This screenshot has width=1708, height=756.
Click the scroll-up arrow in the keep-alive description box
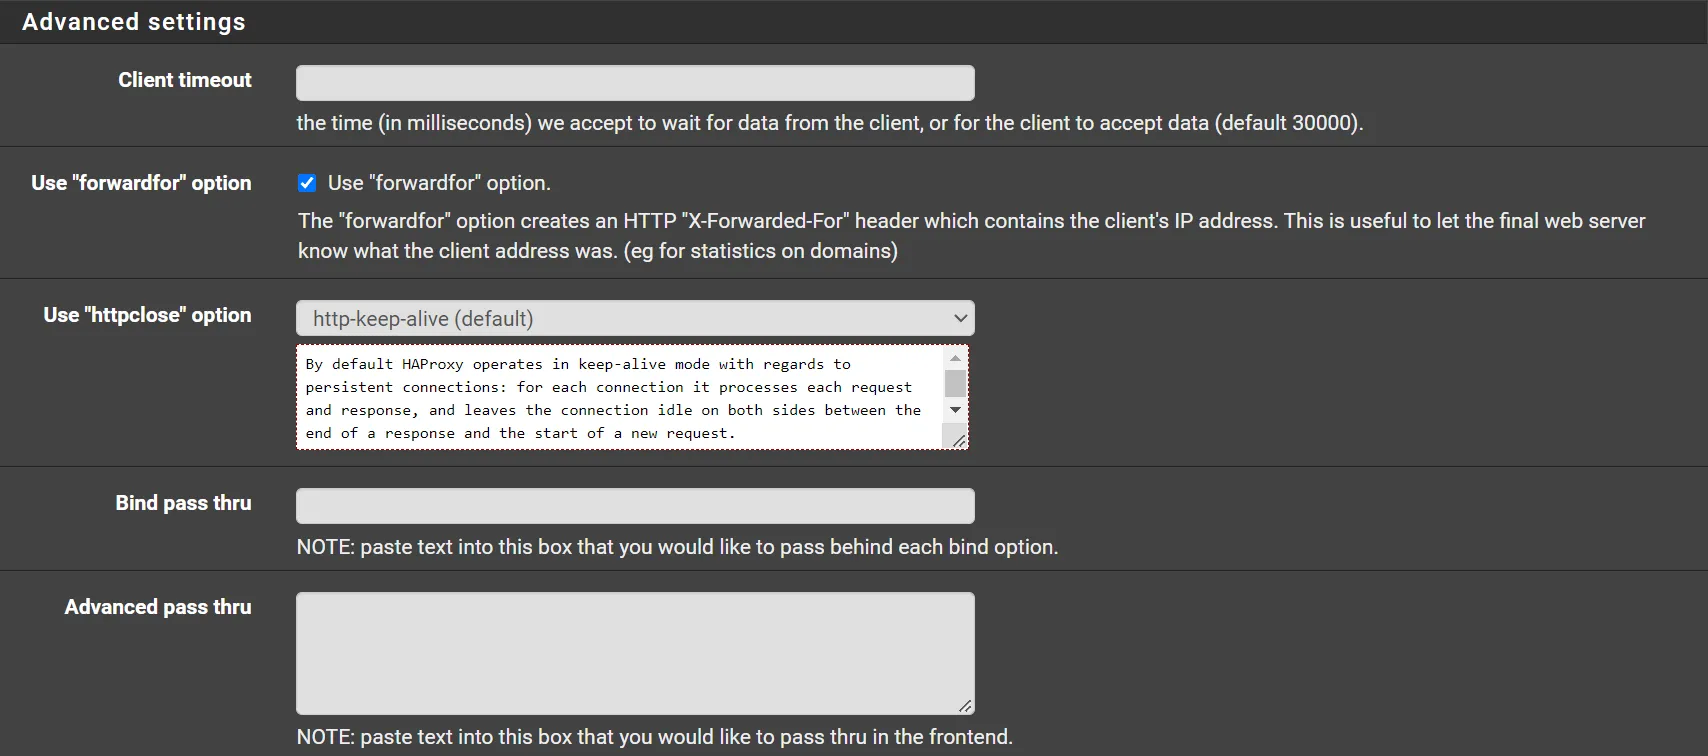click(x=955, y=357)
